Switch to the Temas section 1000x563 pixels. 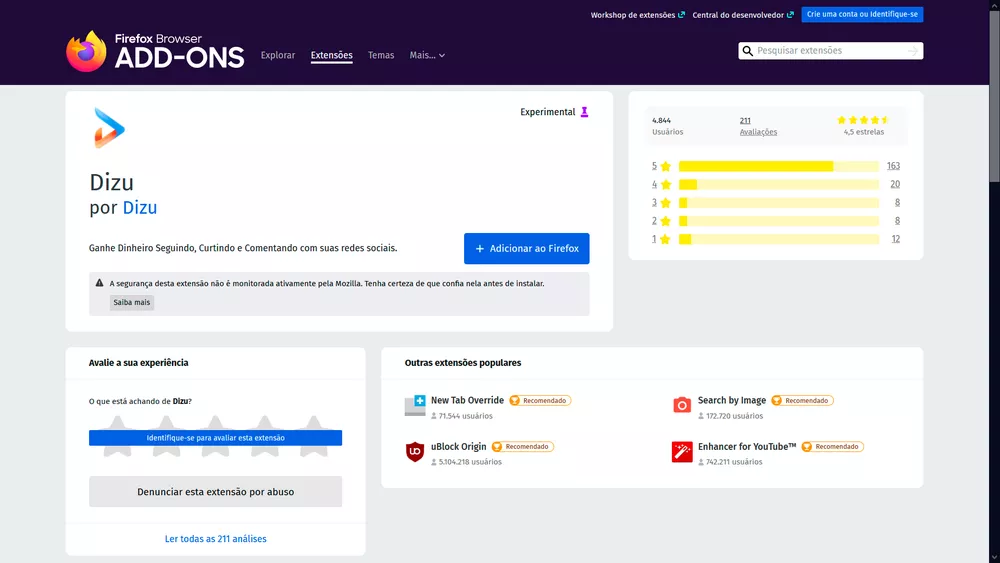point(381,56)
